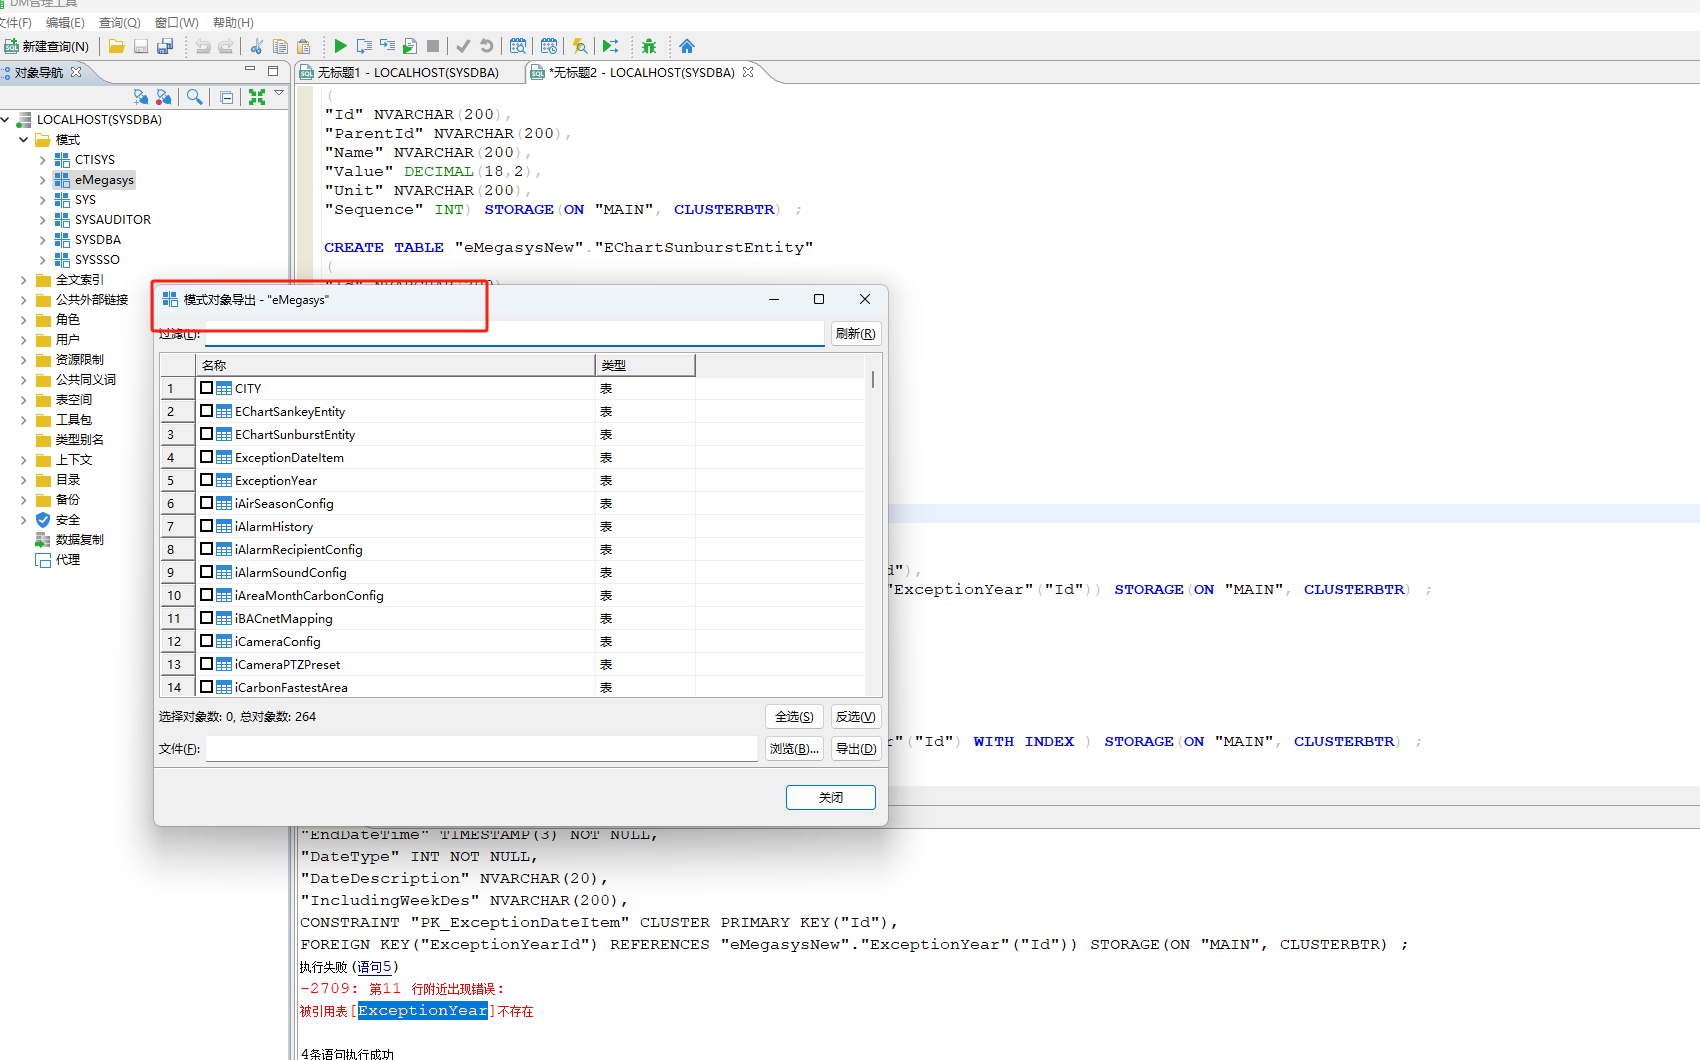Viewport: 1700px width, 1060px height.
Task: Click the 全选(S) select all button
Action: tap(794, 717)
